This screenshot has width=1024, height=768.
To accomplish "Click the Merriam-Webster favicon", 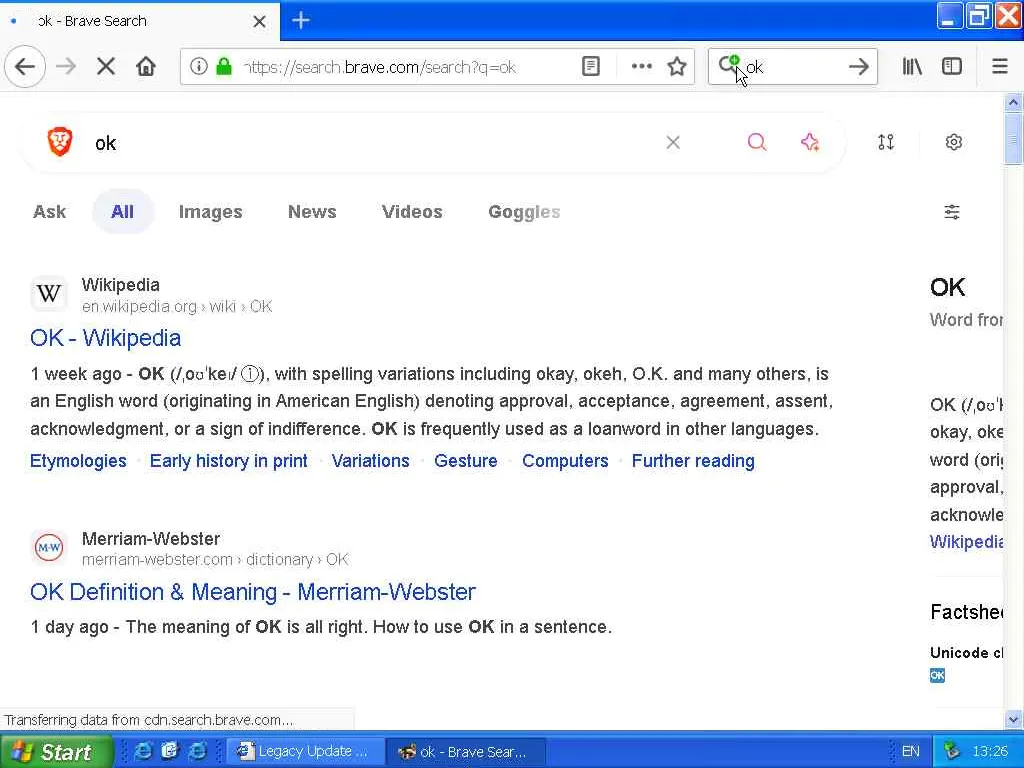I will 49,547.
